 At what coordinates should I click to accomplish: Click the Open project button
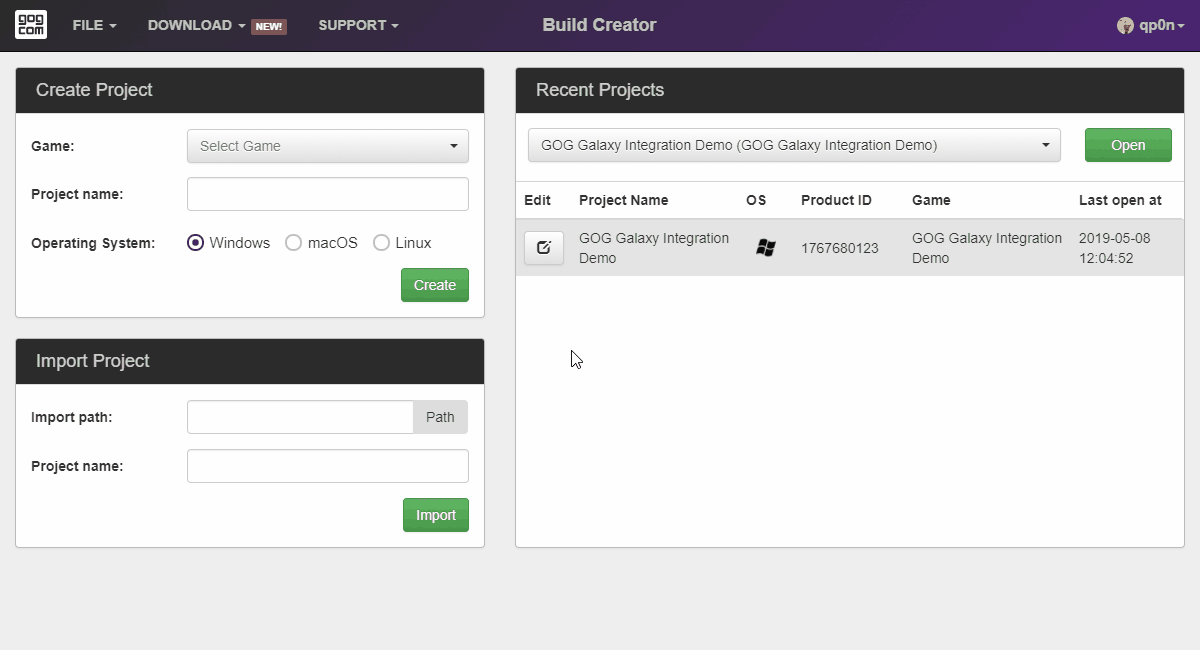click(x=1128, y=145)
